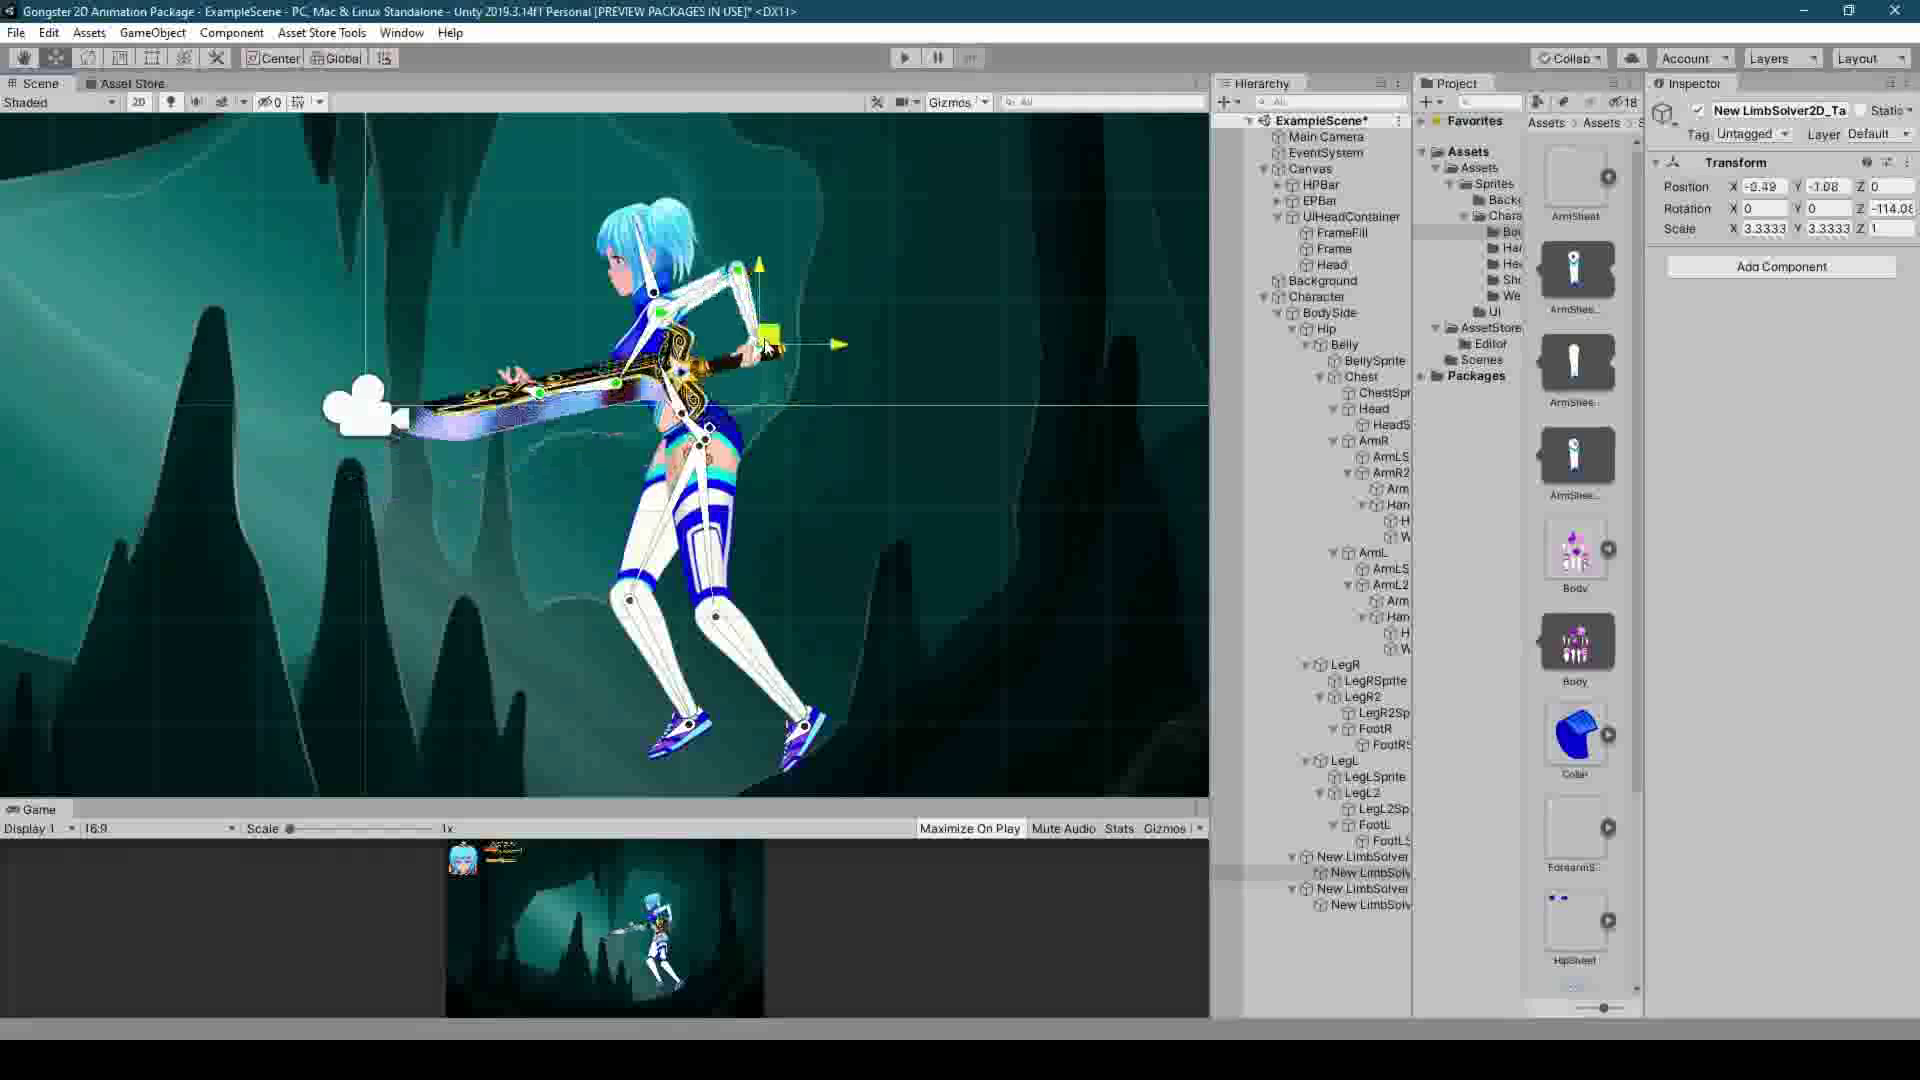Switch to the Asset Store tab
The image size is (1920, 1080).
(x=124, y=84)
